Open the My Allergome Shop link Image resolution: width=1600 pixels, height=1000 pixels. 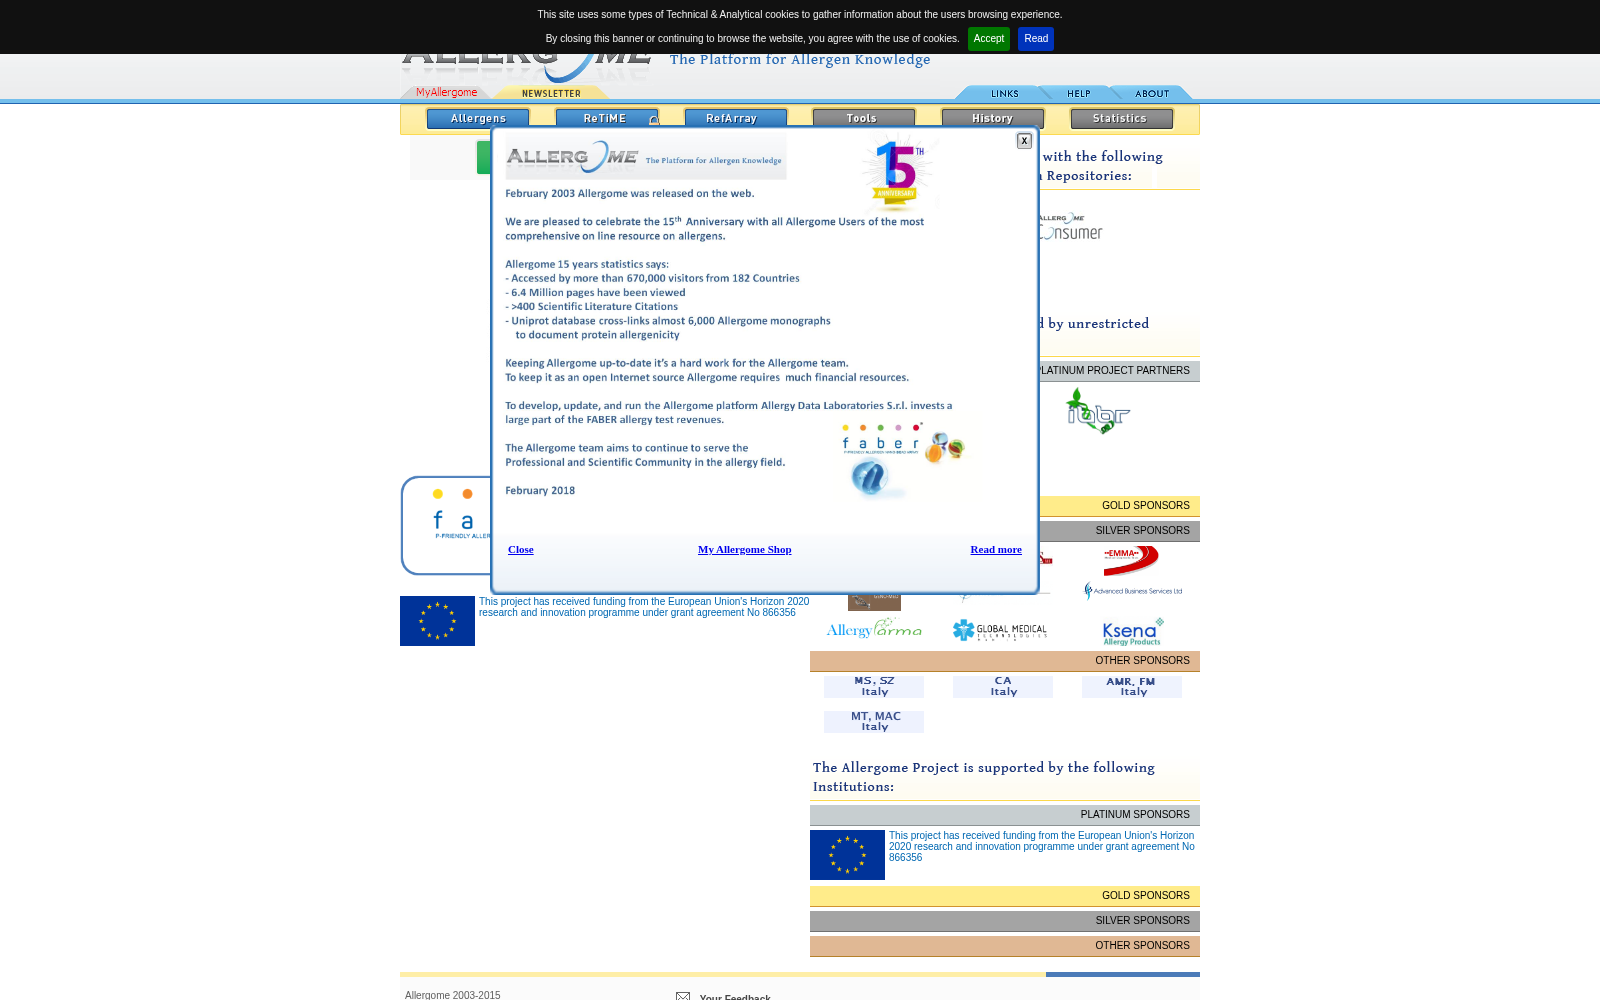745,549
